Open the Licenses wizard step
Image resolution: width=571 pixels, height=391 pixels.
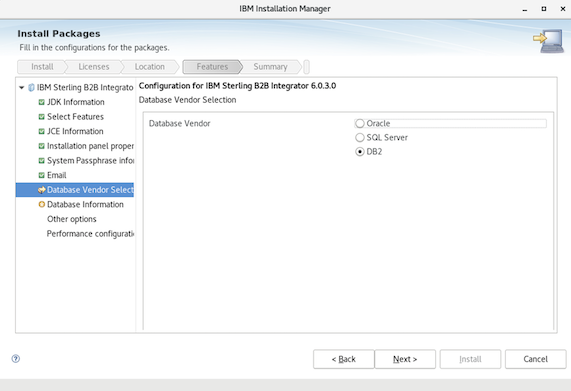click(x=94, y=67)
